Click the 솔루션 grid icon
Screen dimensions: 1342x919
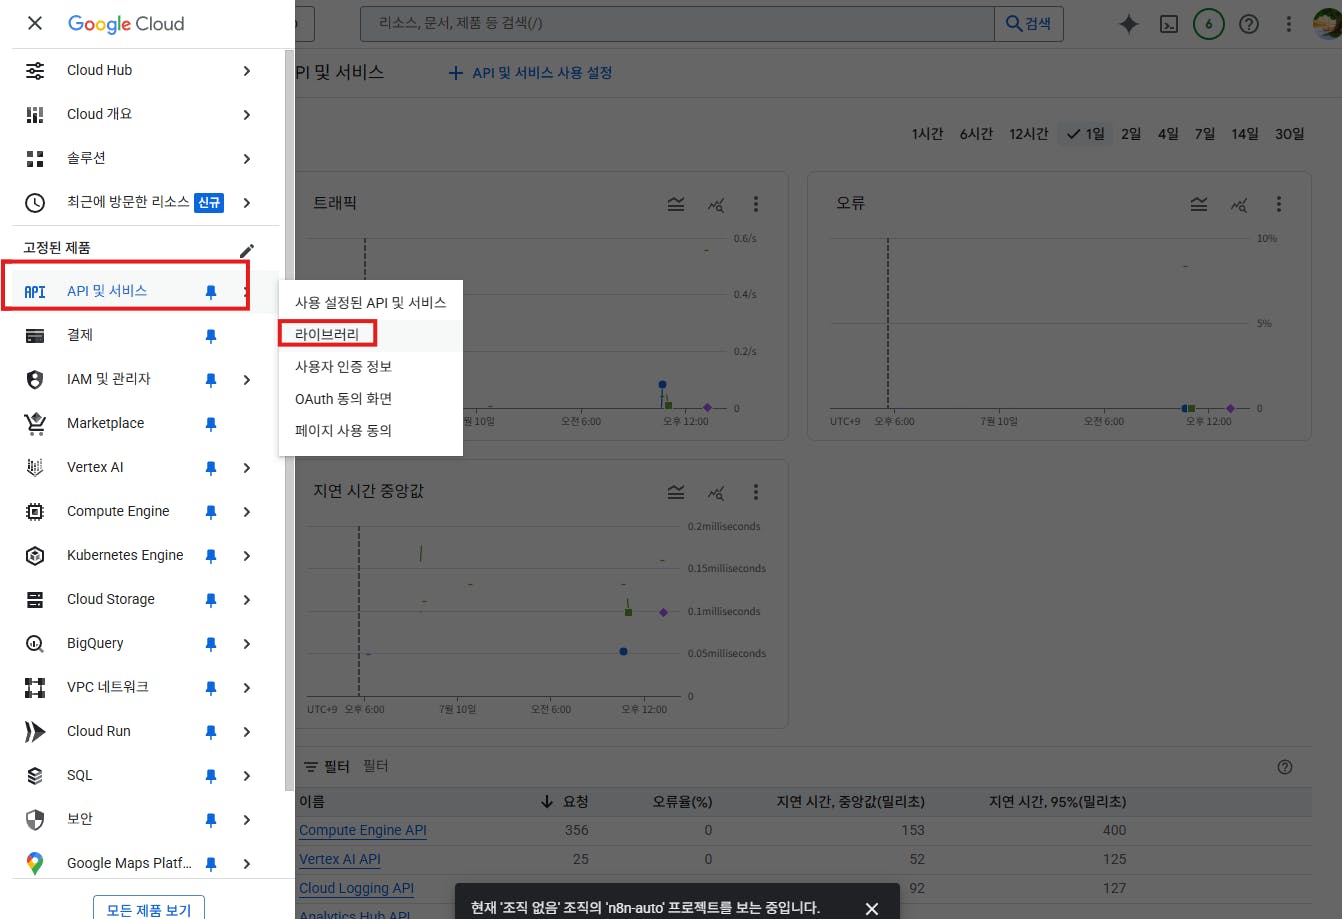[35, 159]
